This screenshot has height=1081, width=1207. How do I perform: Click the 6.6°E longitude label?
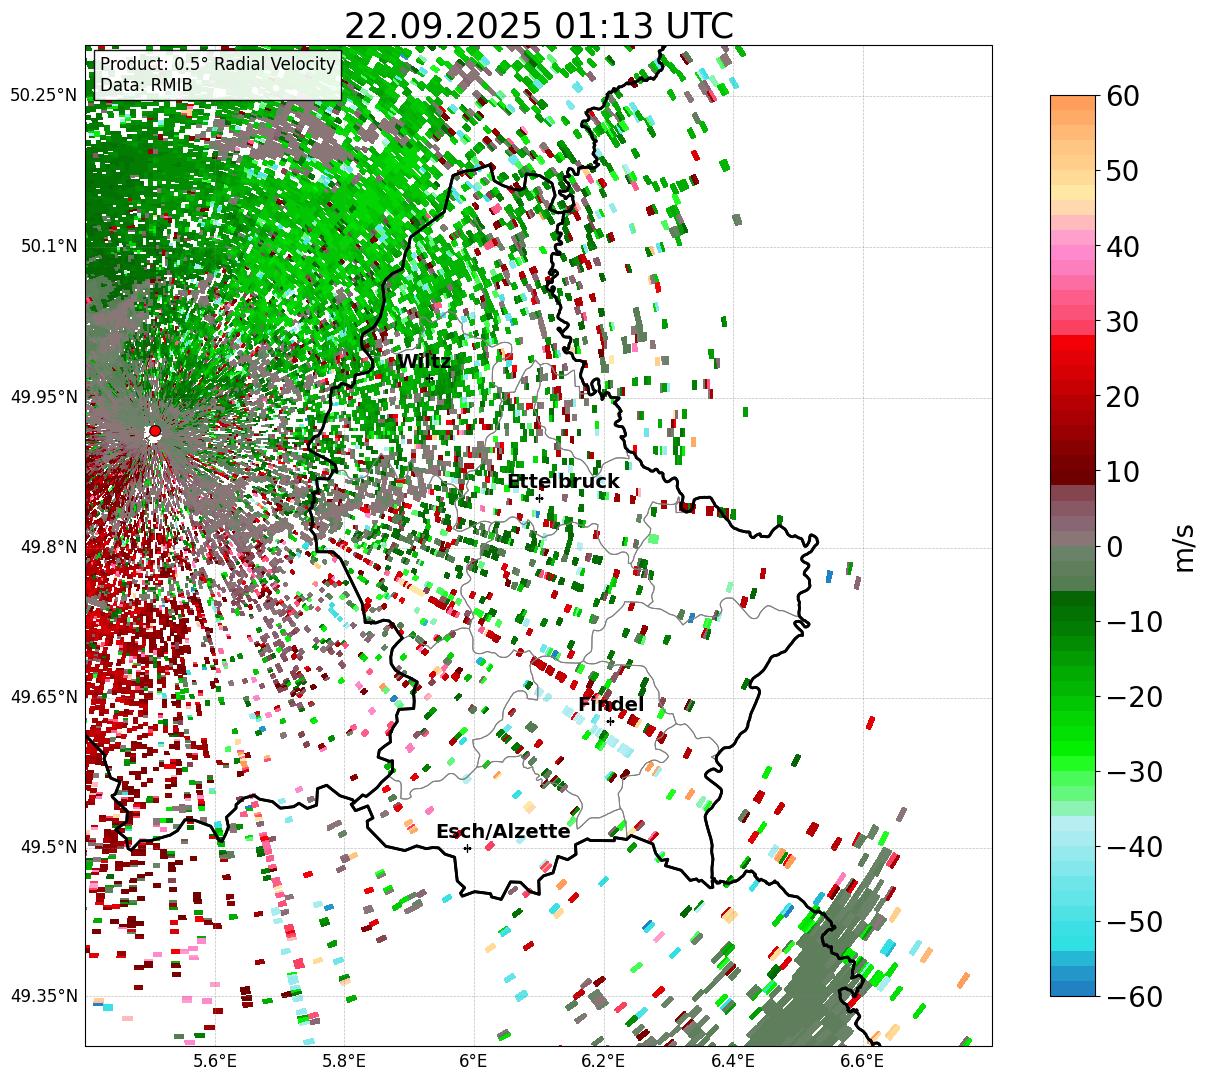click(862, 1062)
